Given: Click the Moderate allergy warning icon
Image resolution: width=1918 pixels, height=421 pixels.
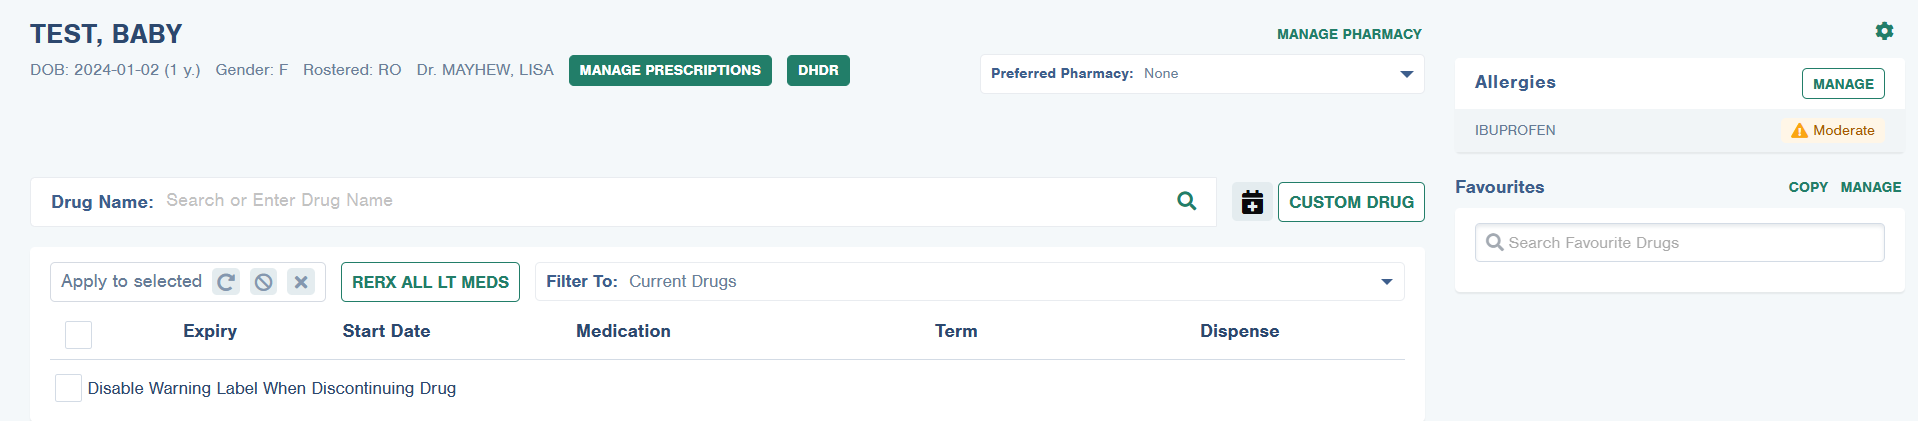Looking at the screenshot, I should 1799,131.
